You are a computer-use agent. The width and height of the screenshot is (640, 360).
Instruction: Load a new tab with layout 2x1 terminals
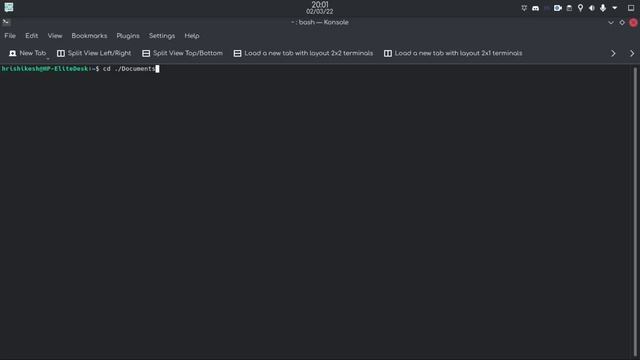pos(453,53)
